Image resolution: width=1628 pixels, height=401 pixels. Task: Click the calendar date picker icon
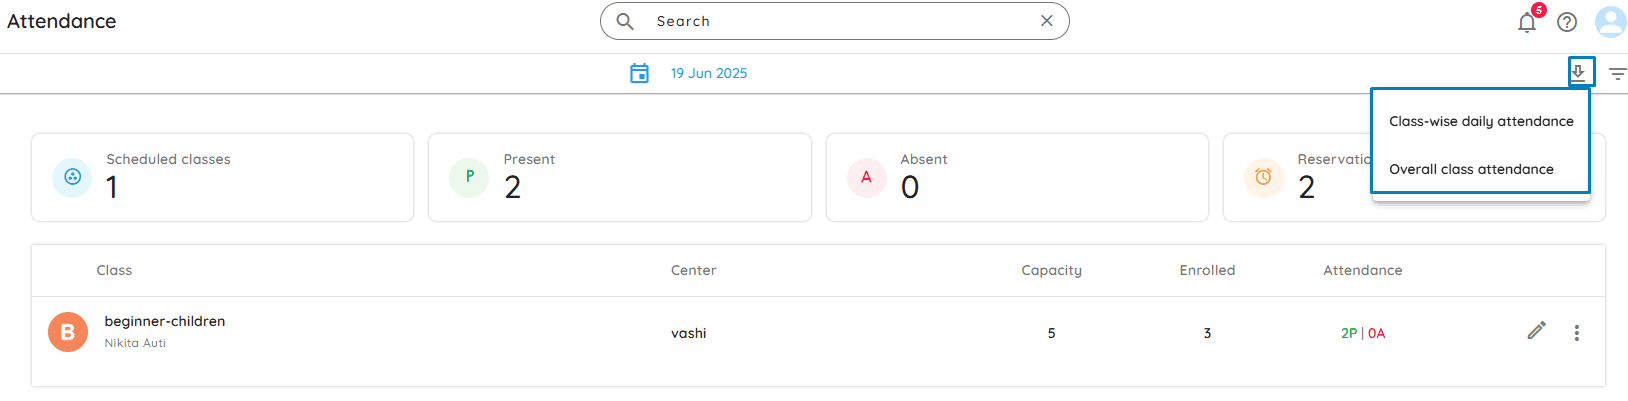[639, 73]
